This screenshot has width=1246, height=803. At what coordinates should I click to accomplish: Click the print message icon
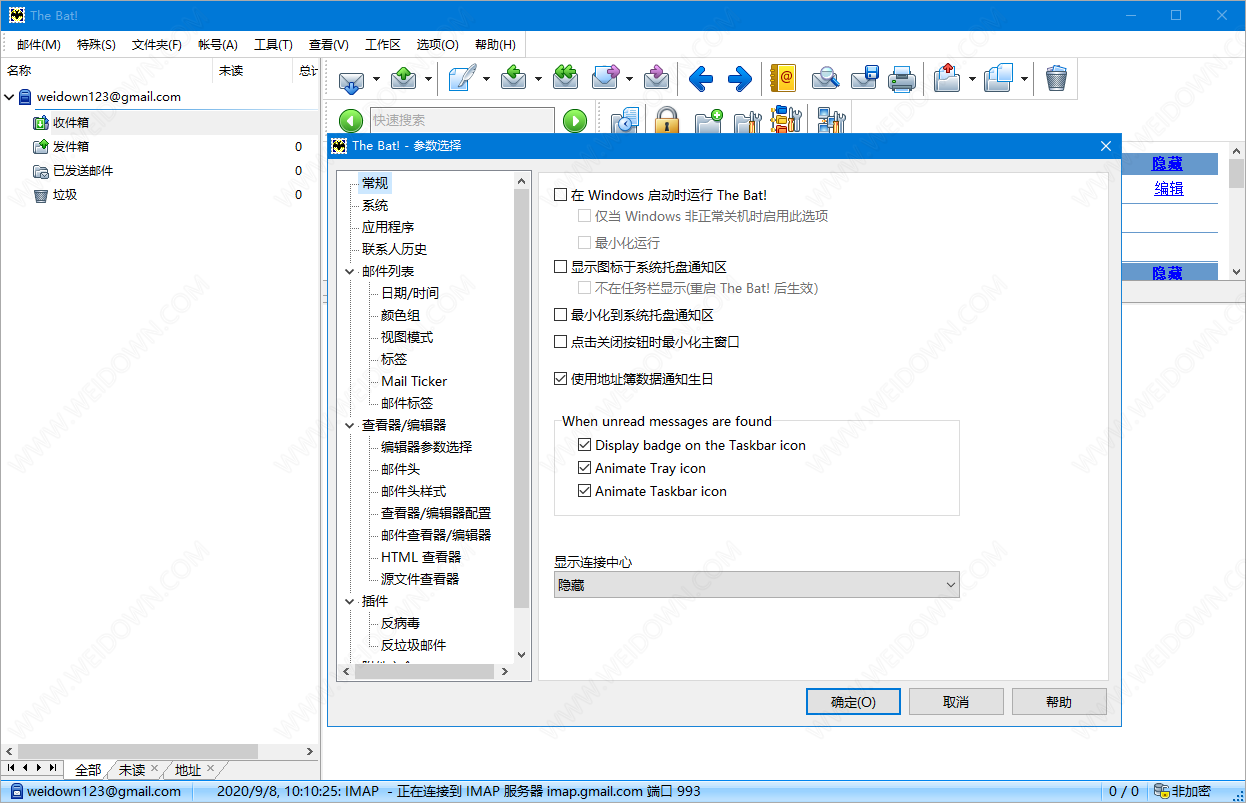(x=902, y=78)
